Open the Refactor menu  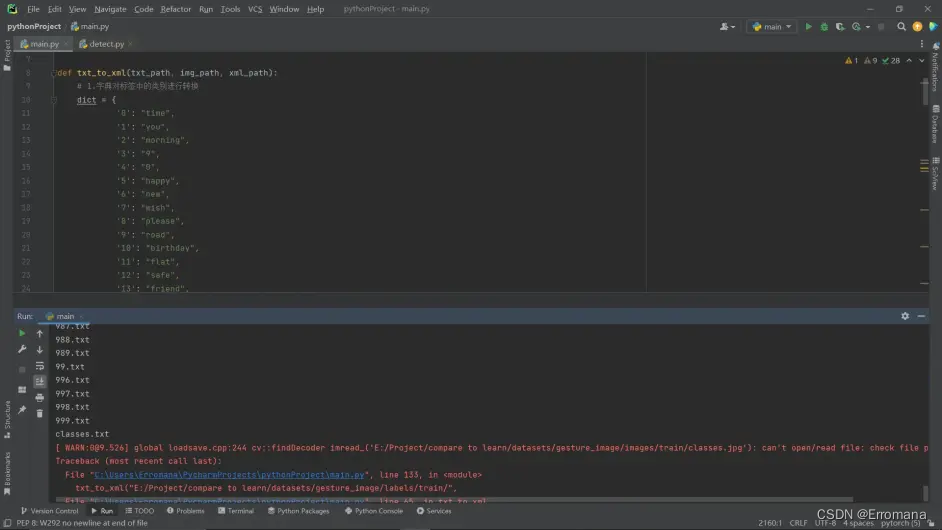click(175, 9)
